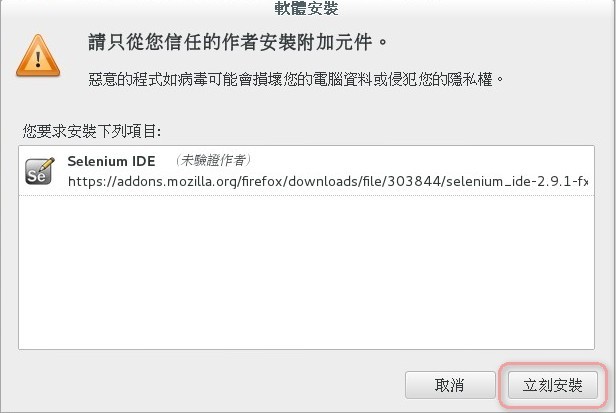Select the Selenium IDE add-on name
Image resolution: width=616 pixels, height=413 pixels.
click(111, 161)
